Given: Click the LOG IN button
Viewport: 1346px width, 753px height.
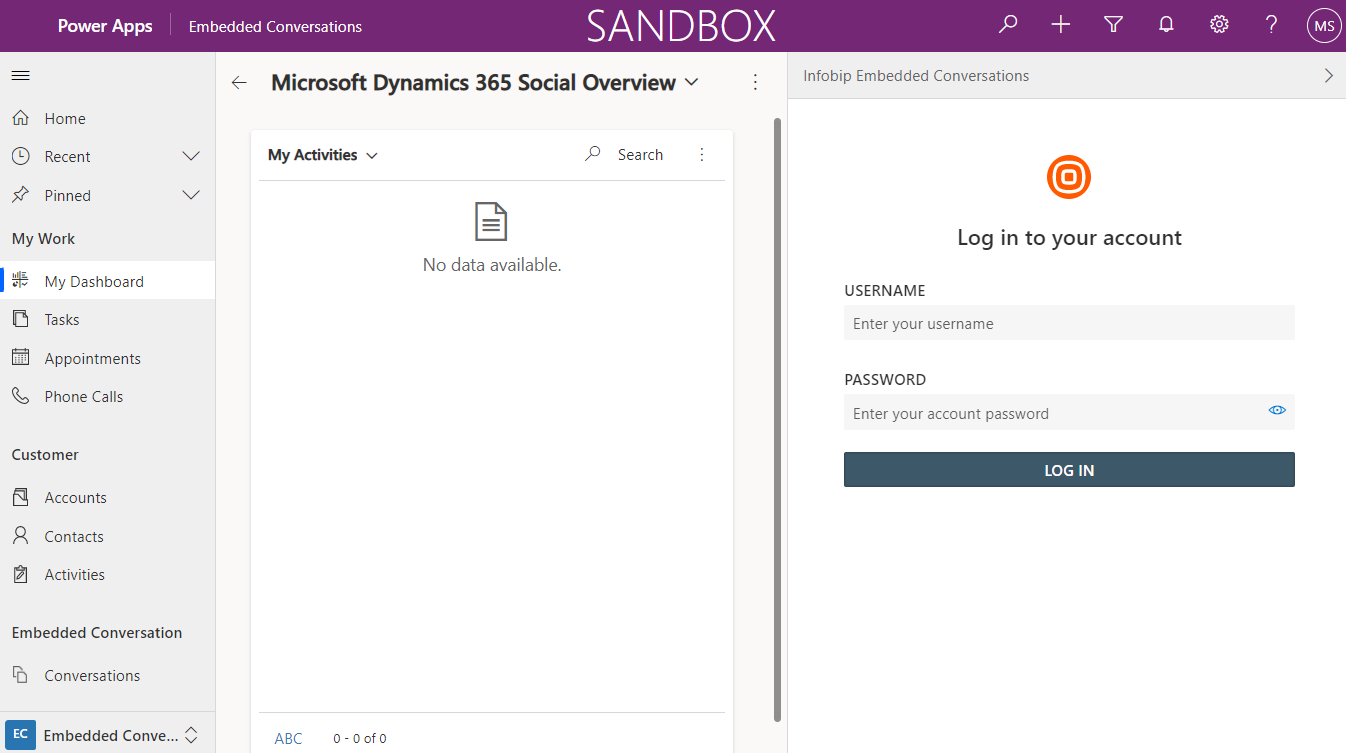Looking at the screenshot, I should click(x=1069, y=470).
